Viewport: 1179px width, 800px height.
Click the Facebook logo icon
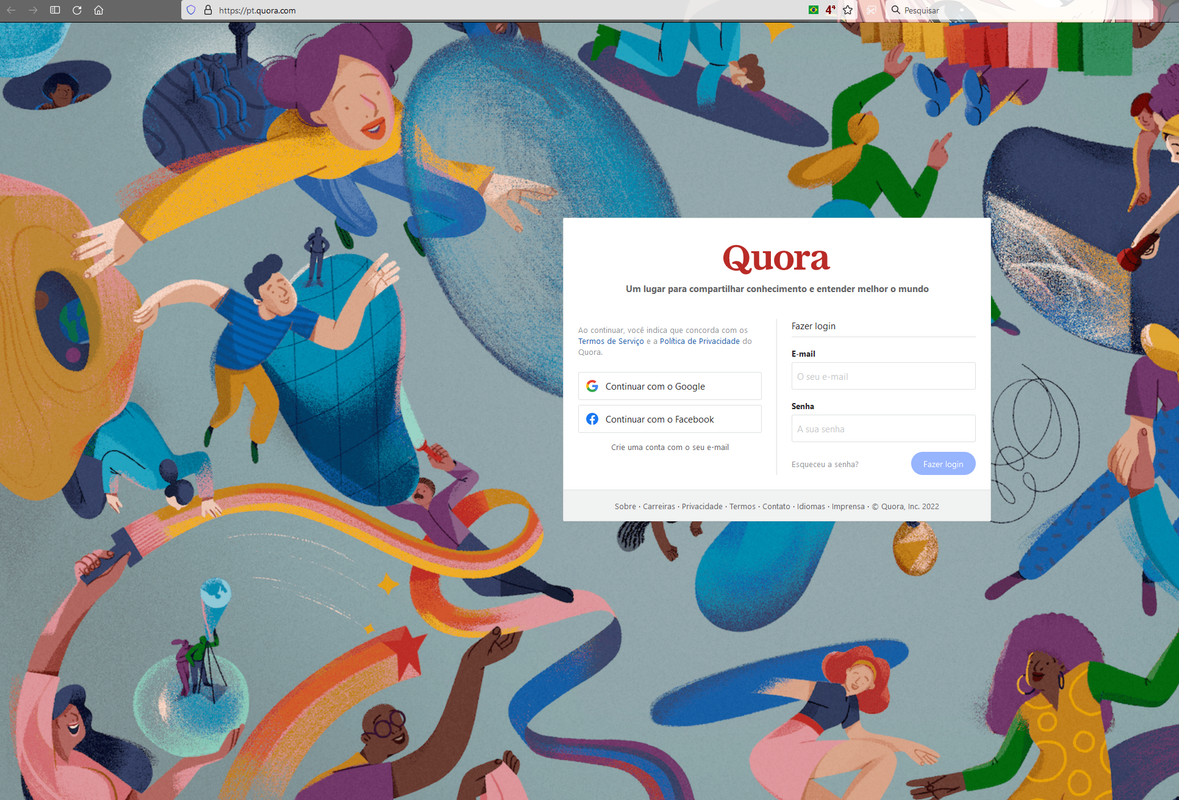pyautogui.click(x=593, y=419)
